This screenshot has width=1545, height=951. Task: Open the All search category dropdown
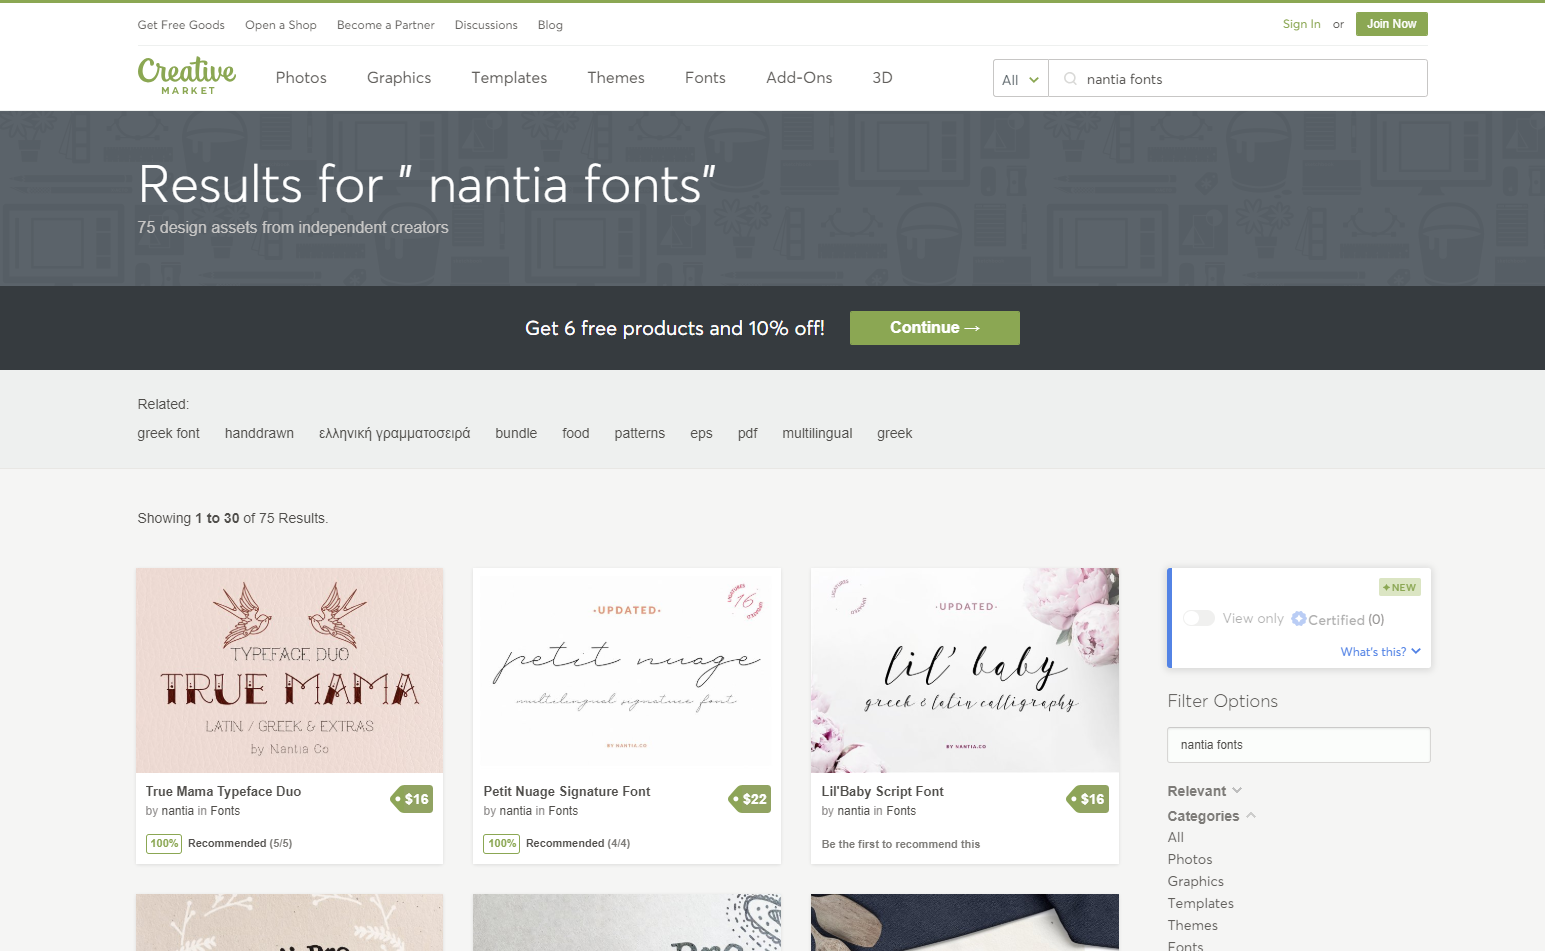[x=1021, y=79]
